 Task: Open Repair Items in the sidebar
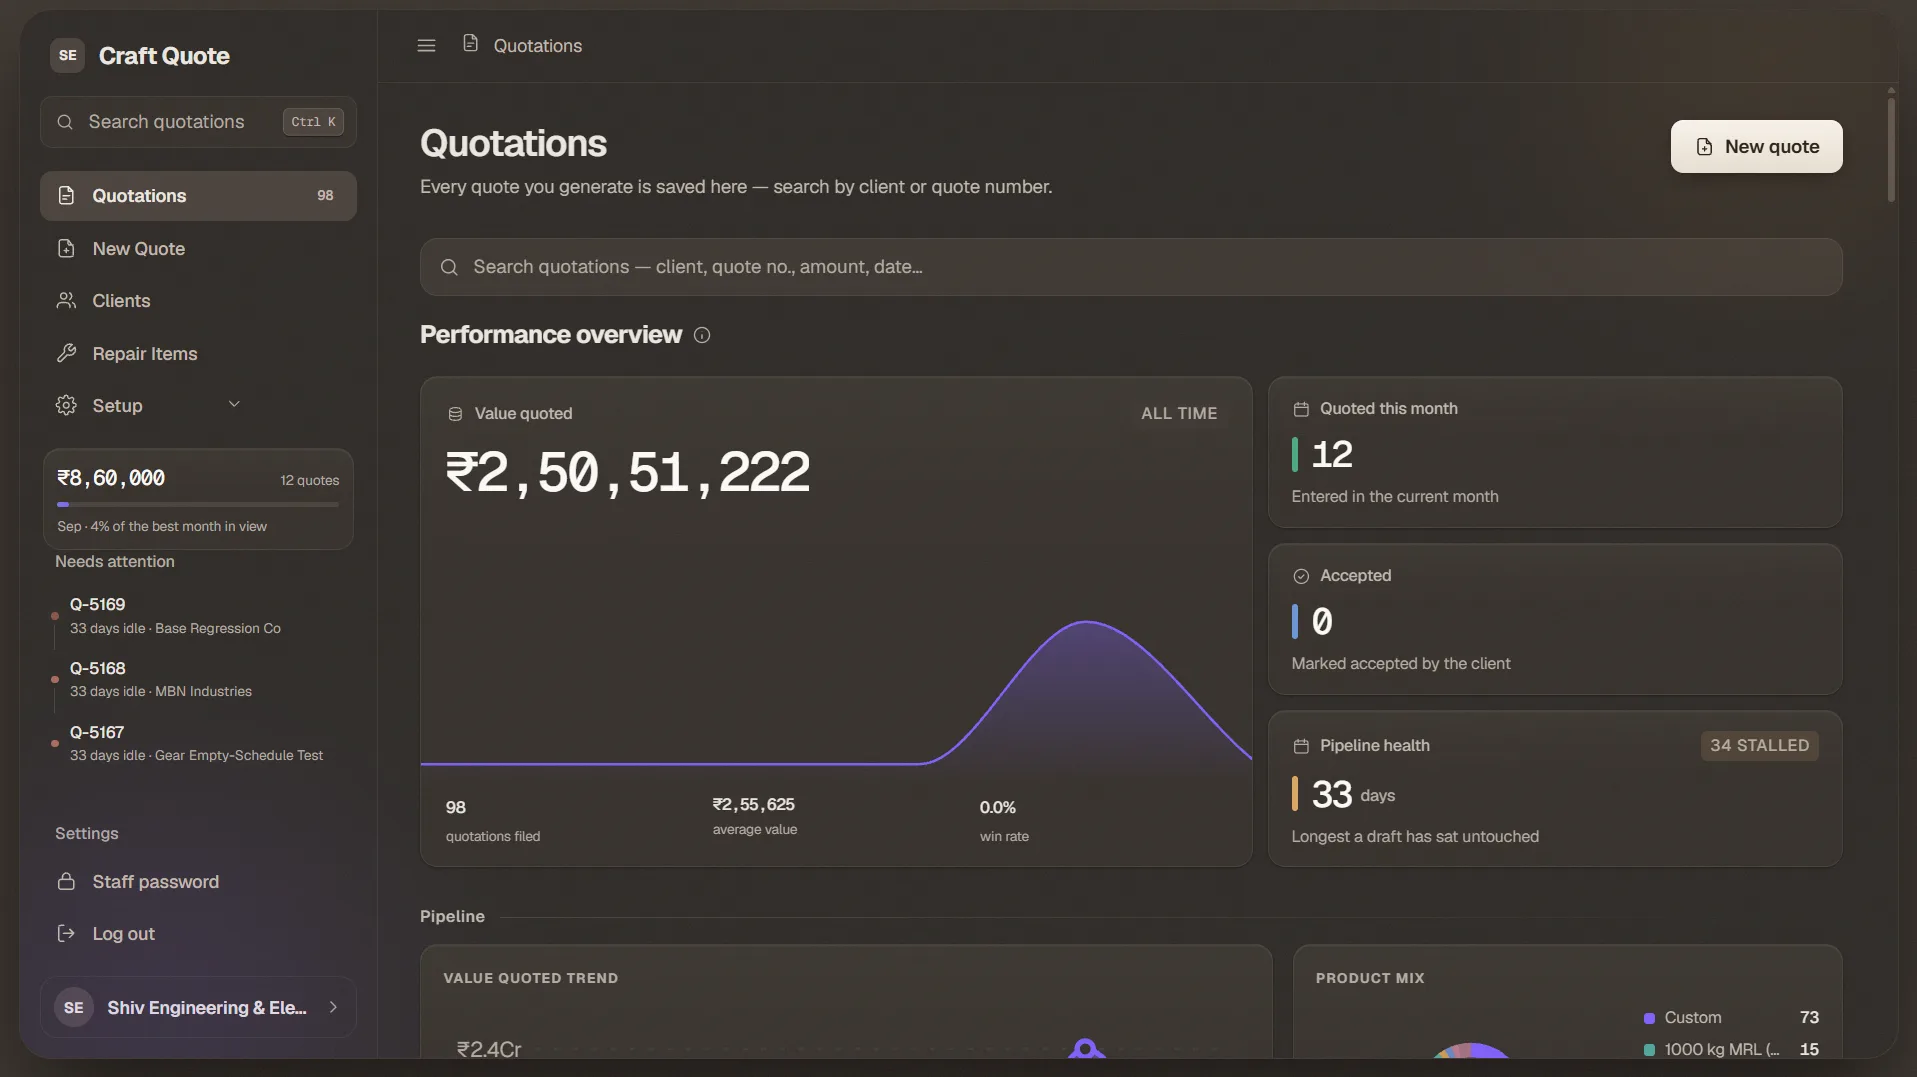point(198,353)
